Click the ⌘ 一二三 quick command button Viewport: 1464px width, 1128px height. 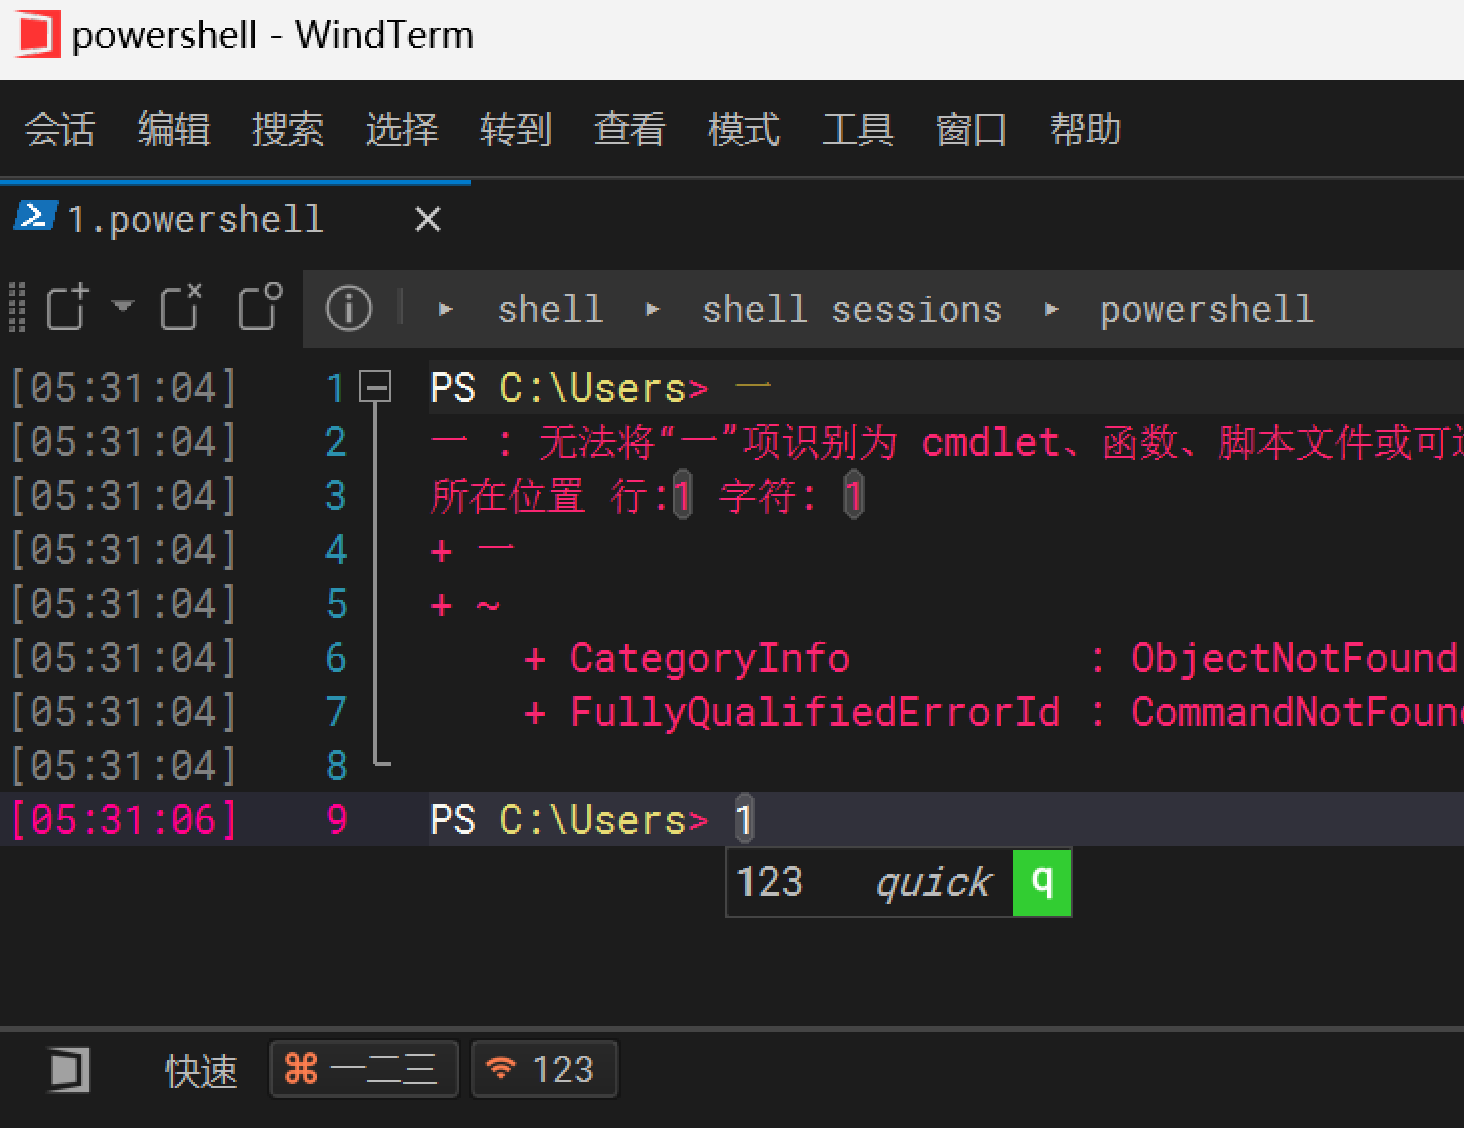click(364, 1069)
